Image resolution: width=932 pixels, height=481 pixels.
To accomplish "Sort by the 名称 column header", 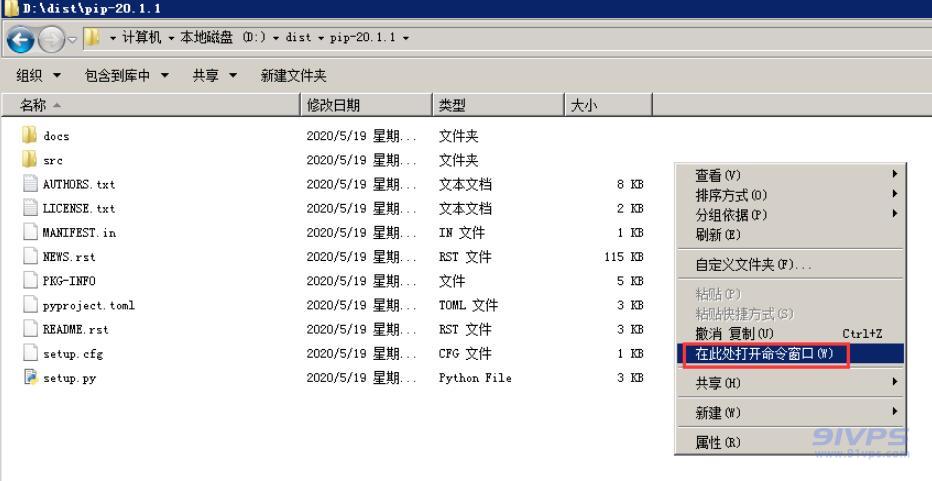I will pos(152,105).
